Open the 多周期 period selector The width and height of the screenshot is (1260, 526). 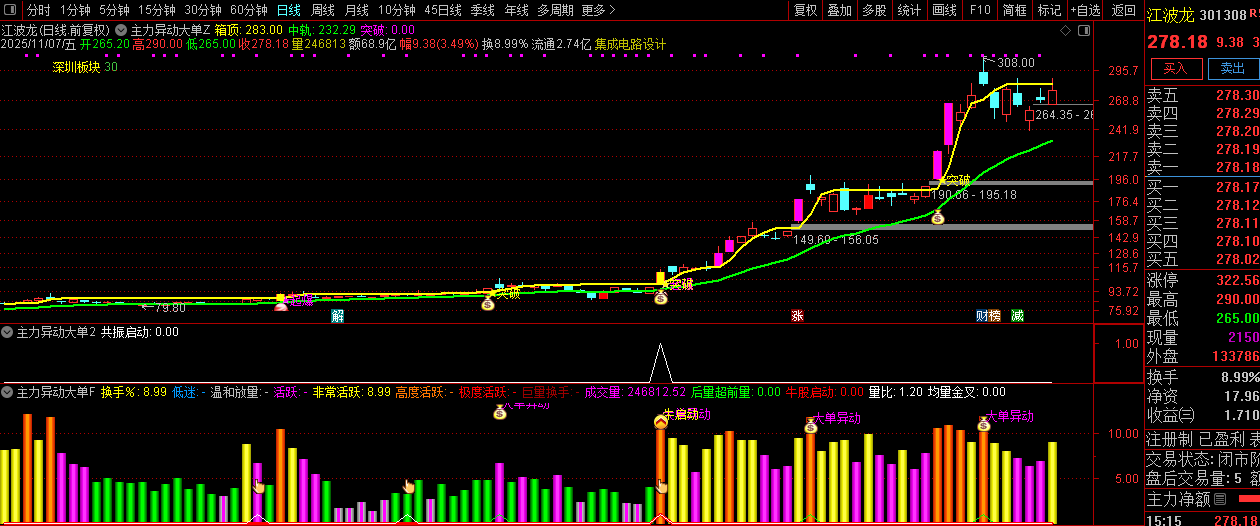click(555, 10)
